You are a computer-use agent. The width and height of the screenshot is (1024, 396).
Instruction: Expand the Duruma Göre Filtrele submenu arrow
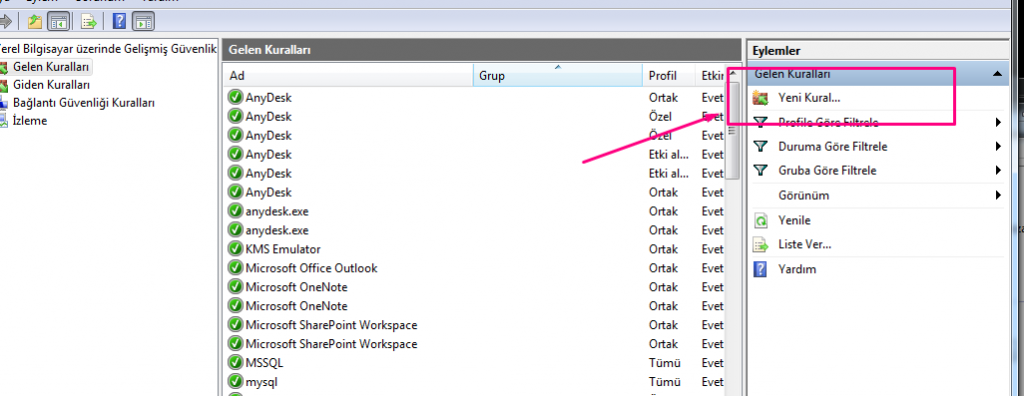(998, 146)
